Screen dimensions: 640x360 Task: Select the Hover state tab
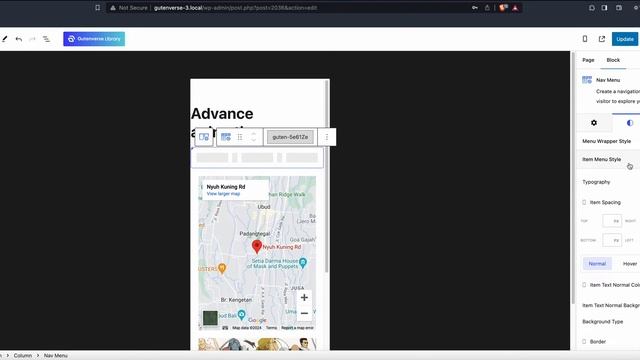(630, 264)
